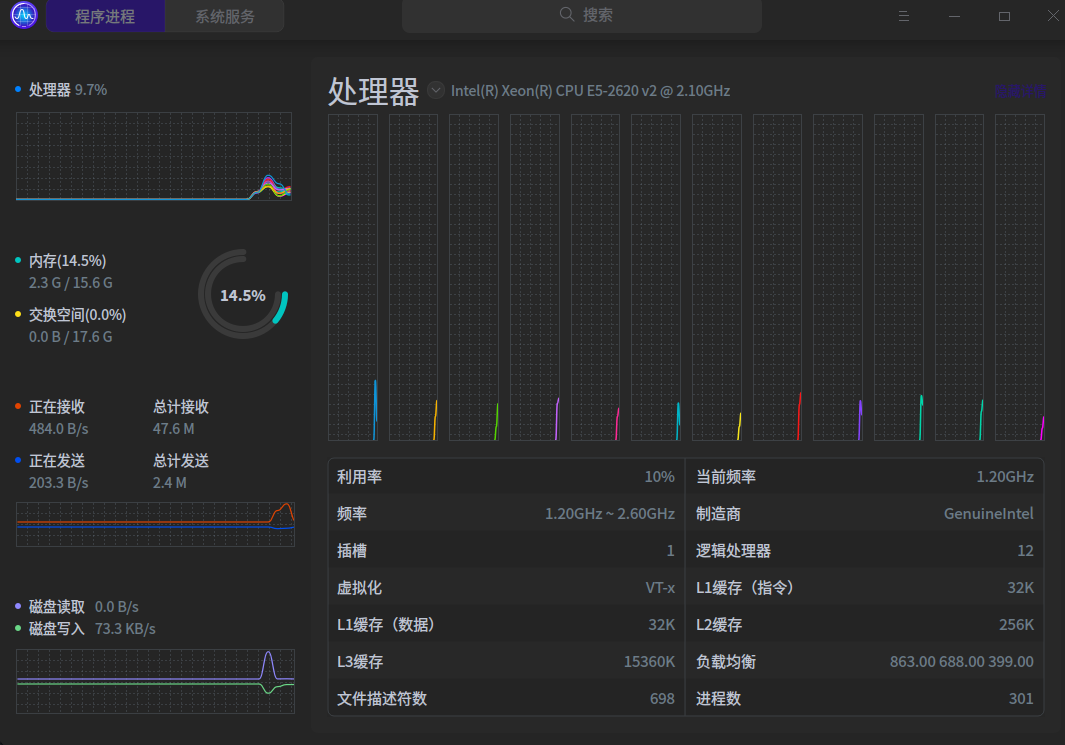The width and height of the screenshot is (1065, 745).
Task: Click the memory usage ring chart
Action: 243,295
